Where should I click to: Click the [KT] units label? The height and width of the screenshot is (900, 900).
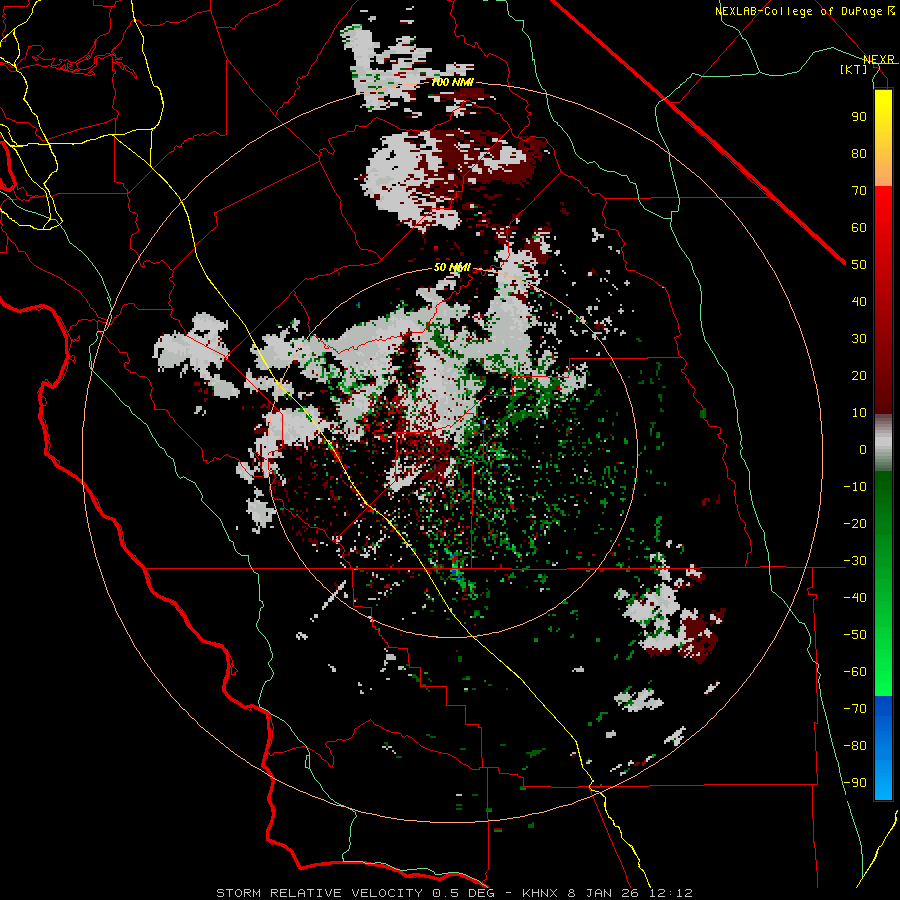[854, 69]
